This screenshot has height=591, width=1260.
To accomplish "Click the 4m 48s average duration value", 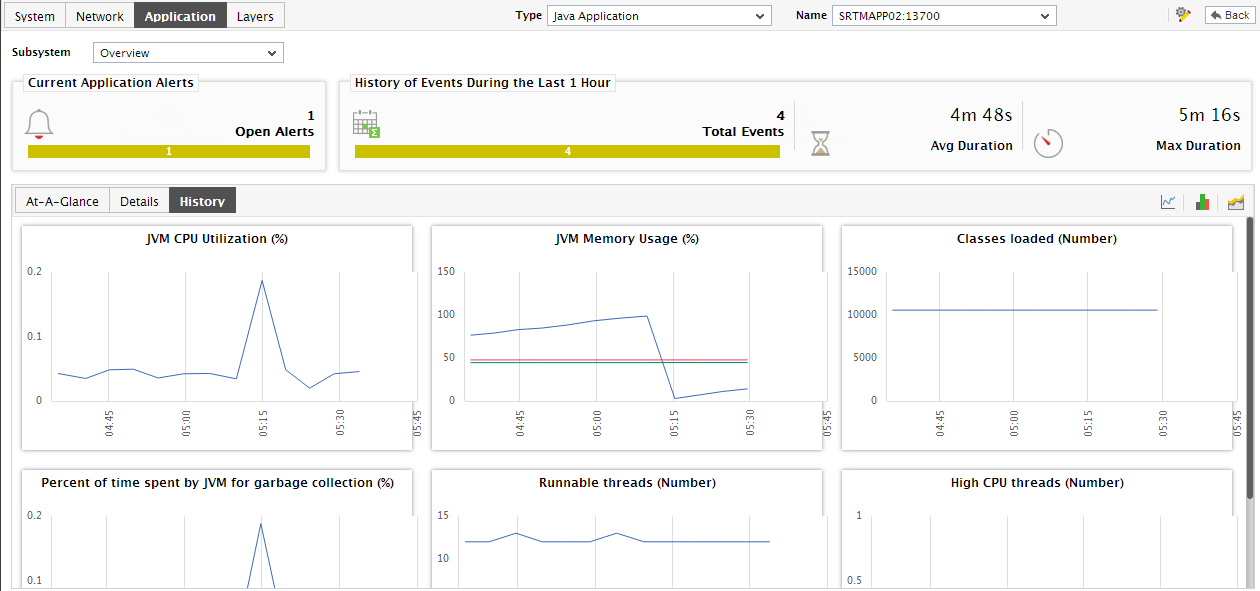I will 981,115.
